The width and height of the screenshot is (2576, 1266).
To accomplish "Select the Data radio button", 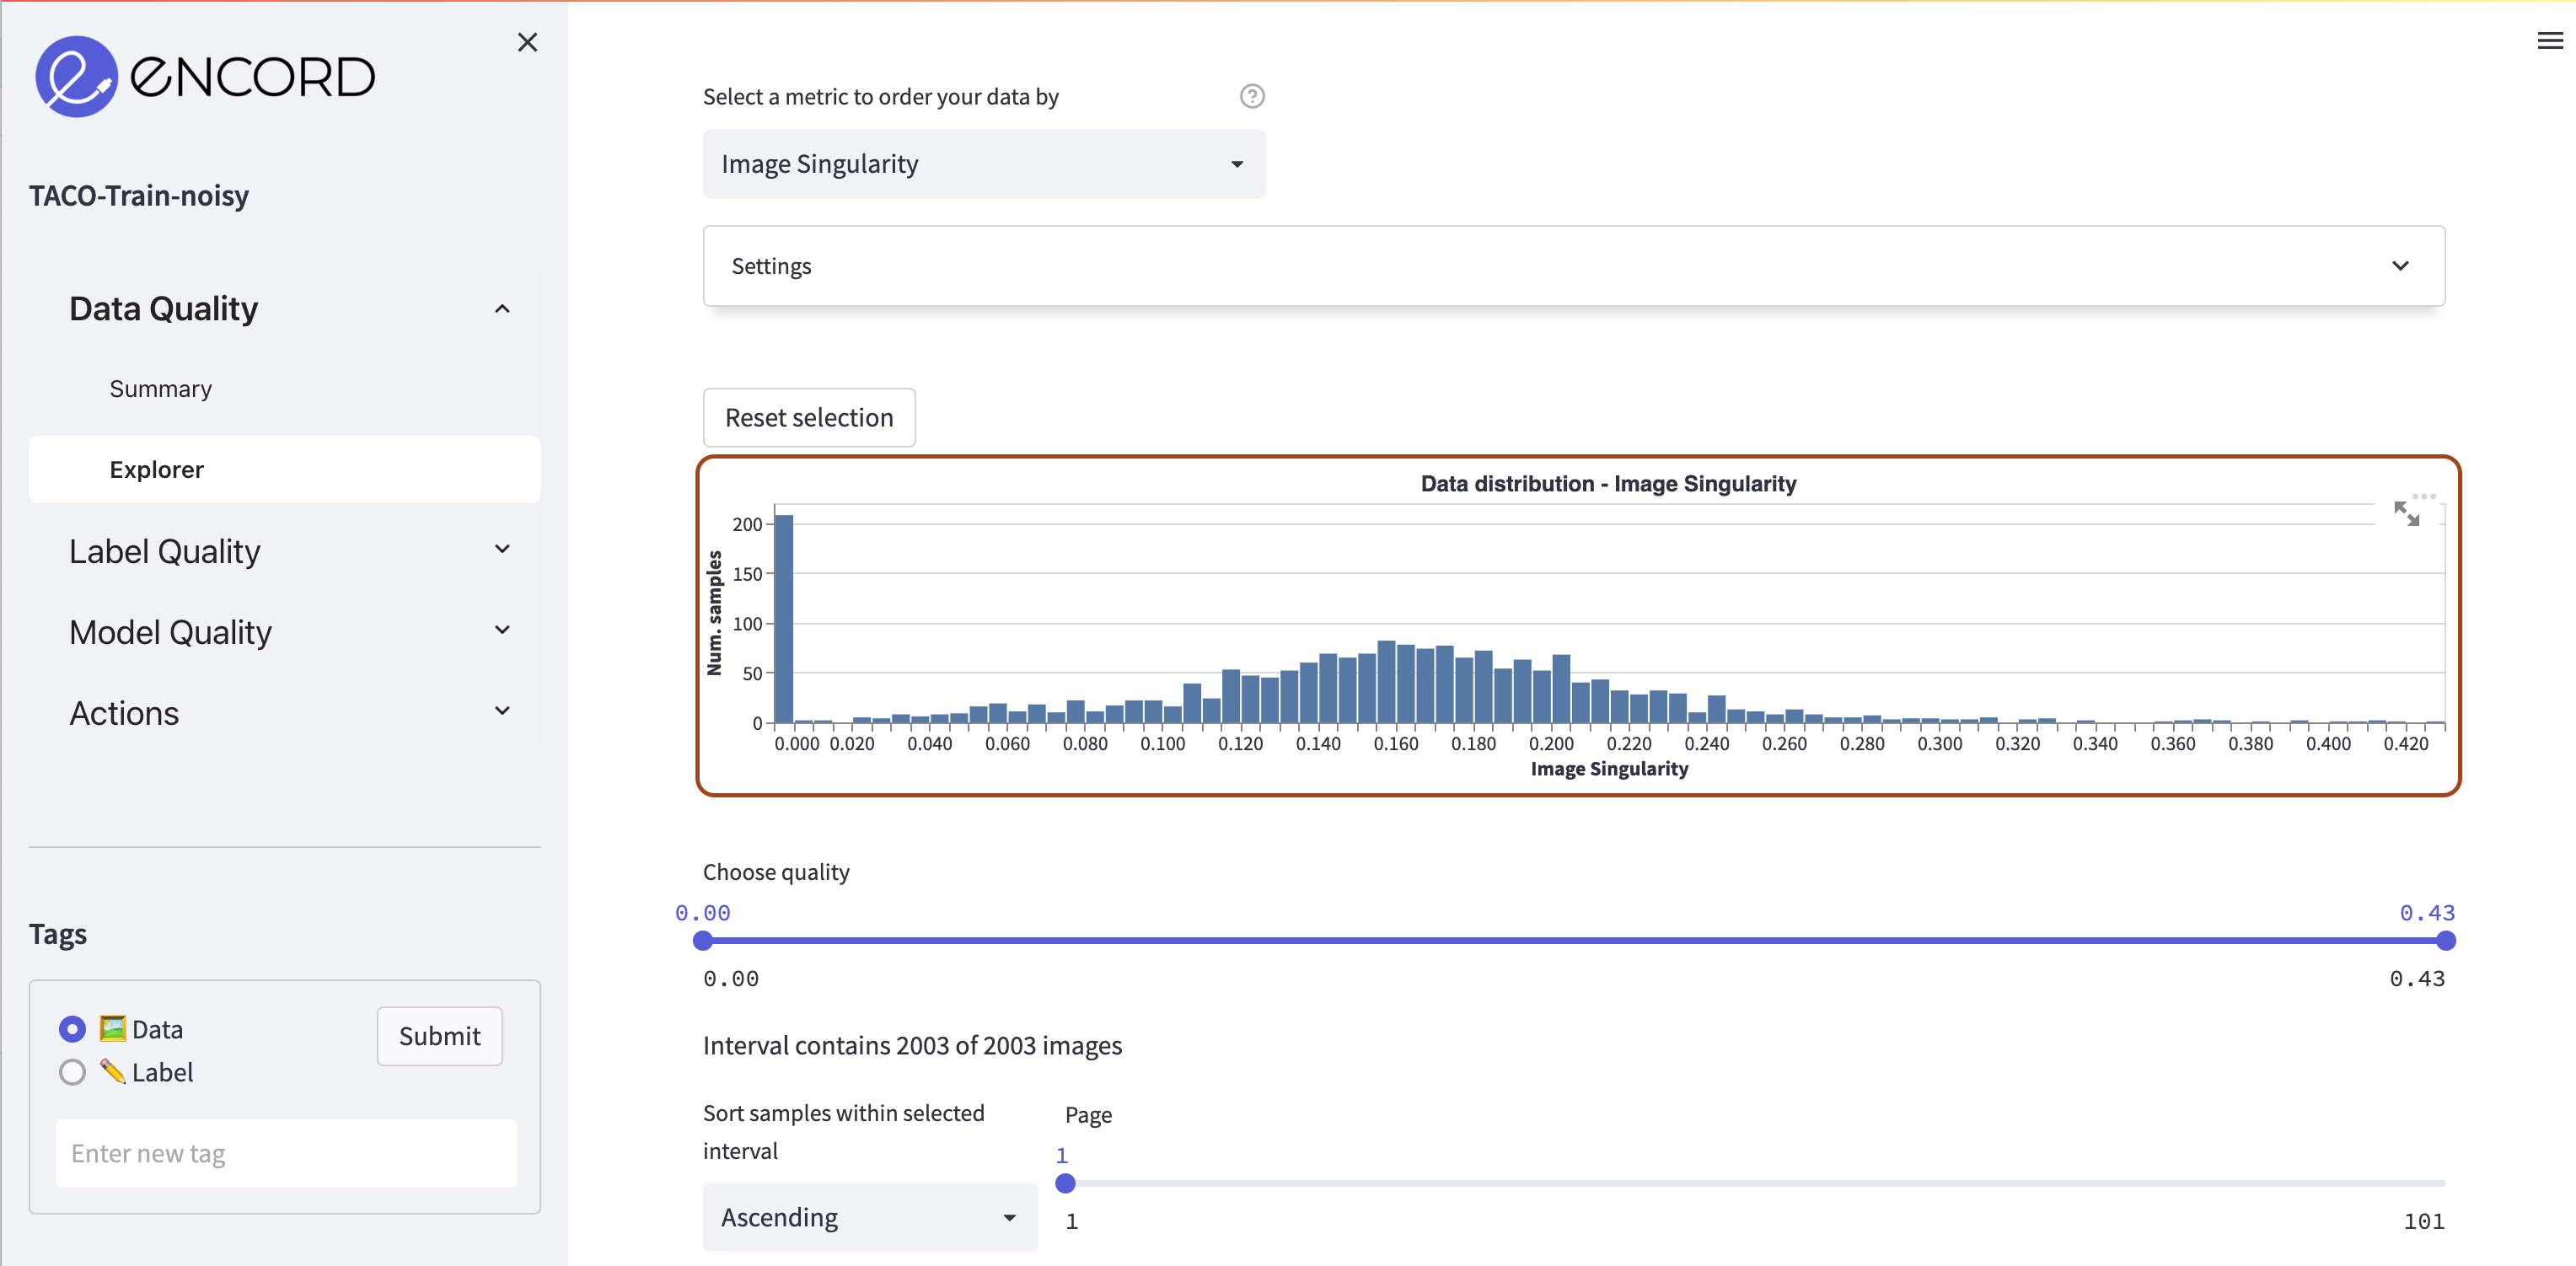I will [72, 1028].
